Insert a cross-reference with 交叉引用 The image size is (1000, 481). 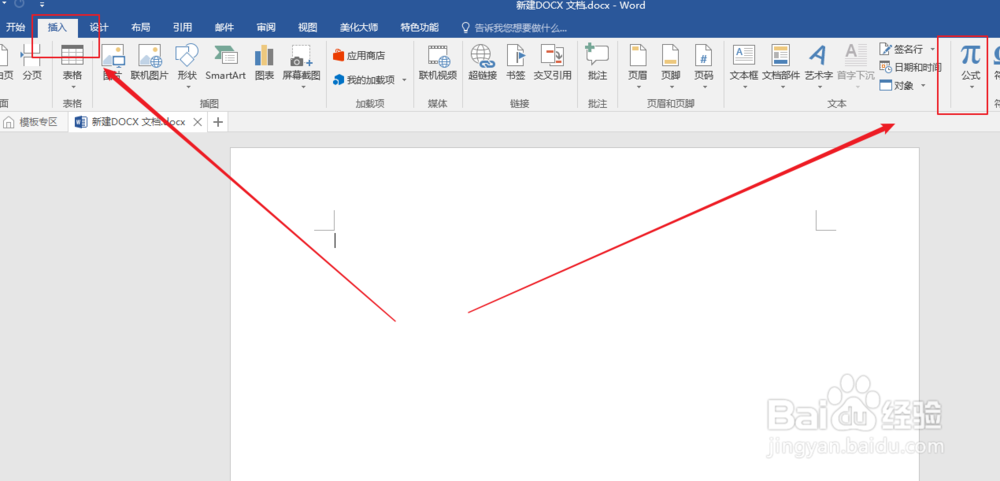(x=552, y=63)
